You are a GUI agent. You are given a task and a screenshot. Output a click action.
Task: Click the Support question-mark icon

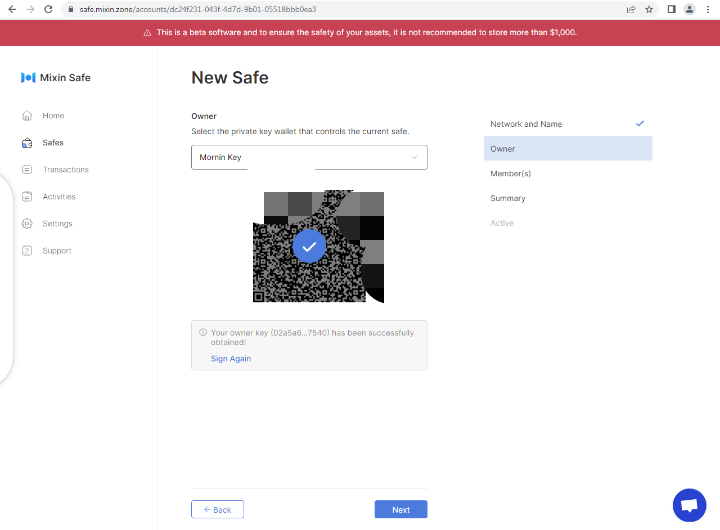[x=27, y=251]
